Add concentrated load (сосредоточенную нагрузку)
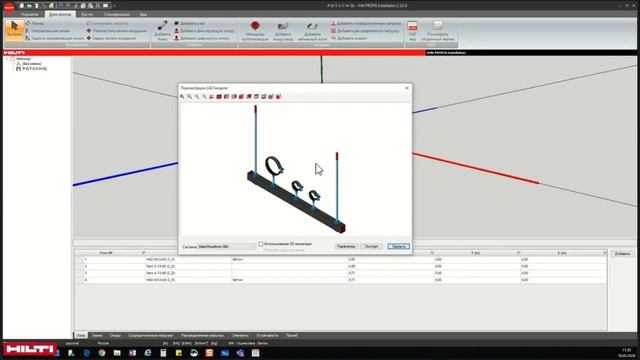The width and height of the screenshot is (640, 360). click(366, 24)
